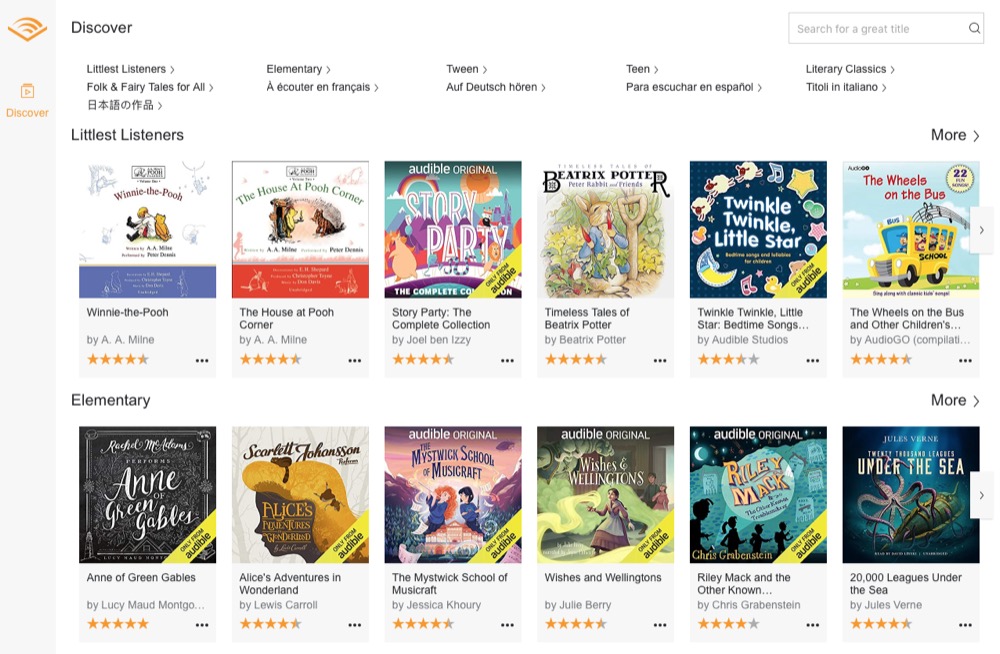Open options menu for Riley Mack audiobook
The height and width of the screenshot is (654, 1000).
[812, 626]
